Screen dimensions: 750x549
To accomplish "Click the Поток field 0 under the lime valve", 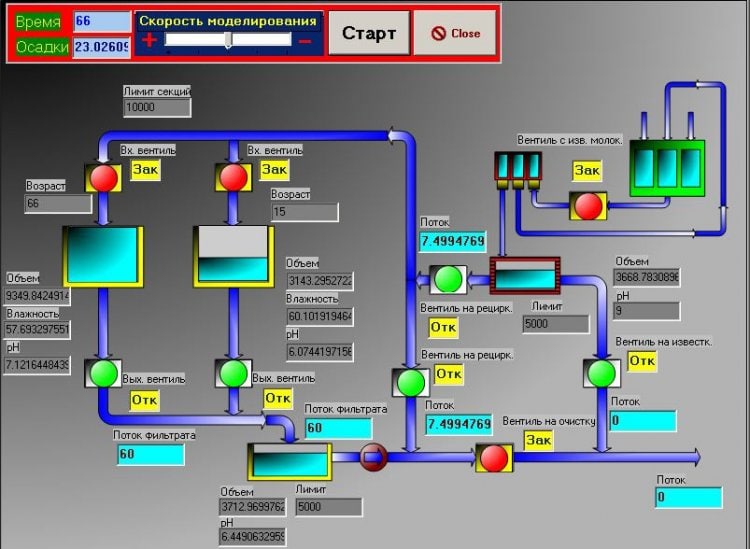I will coord(643,421).
